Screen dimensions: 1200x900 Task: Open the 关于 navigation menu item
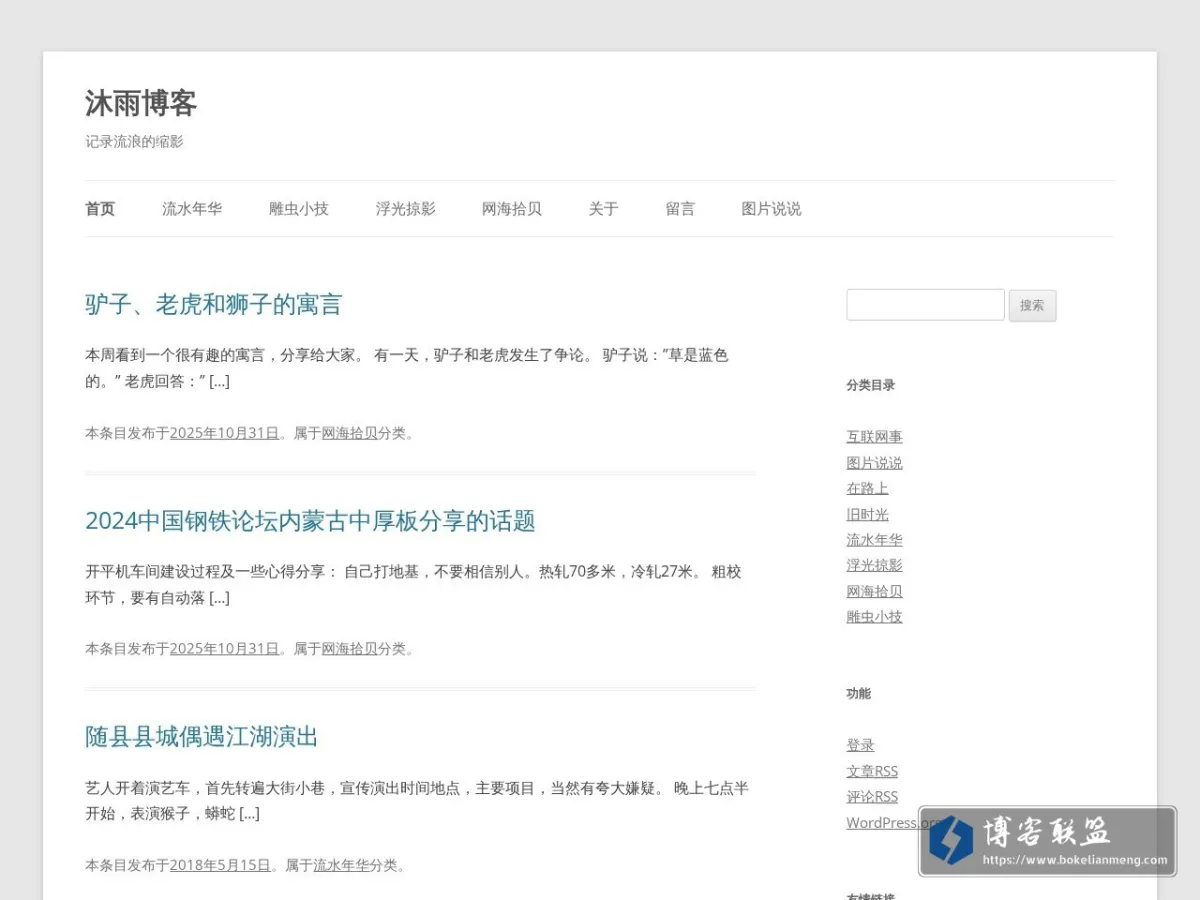604,209
